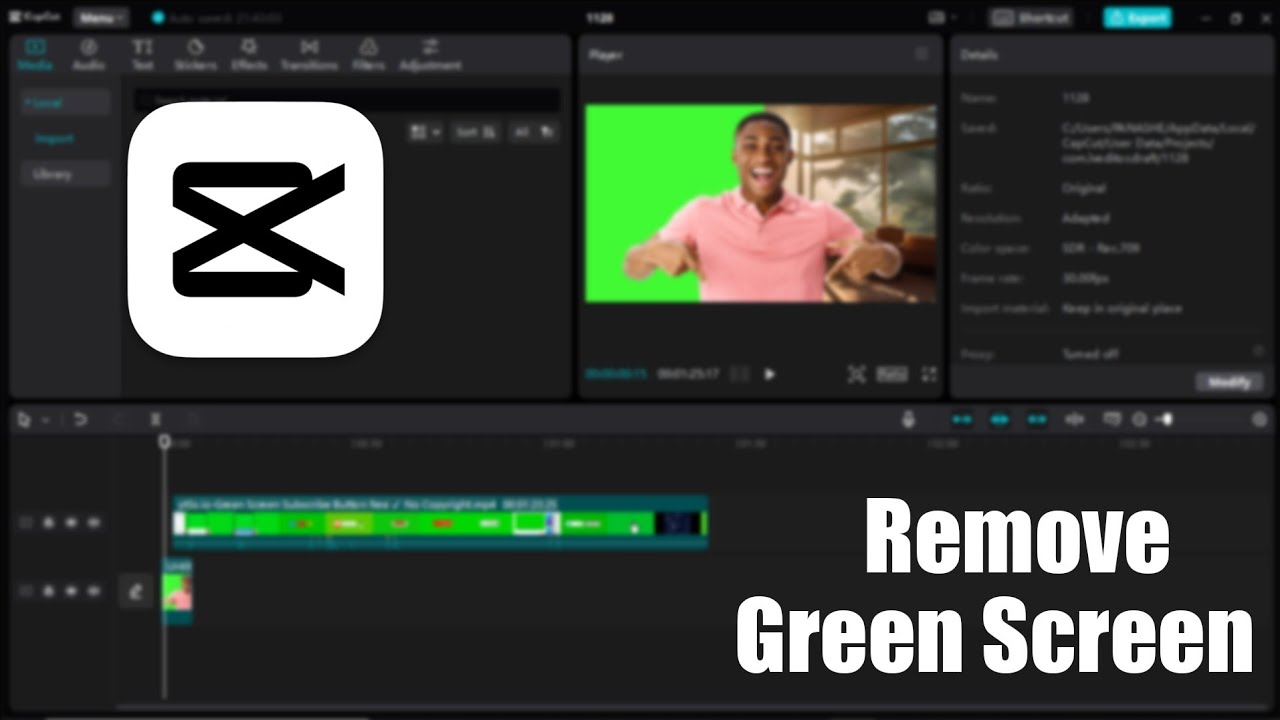Open the layout dropdown beside Shortcut
The image size is (1280, 720).
pos(942,18)
